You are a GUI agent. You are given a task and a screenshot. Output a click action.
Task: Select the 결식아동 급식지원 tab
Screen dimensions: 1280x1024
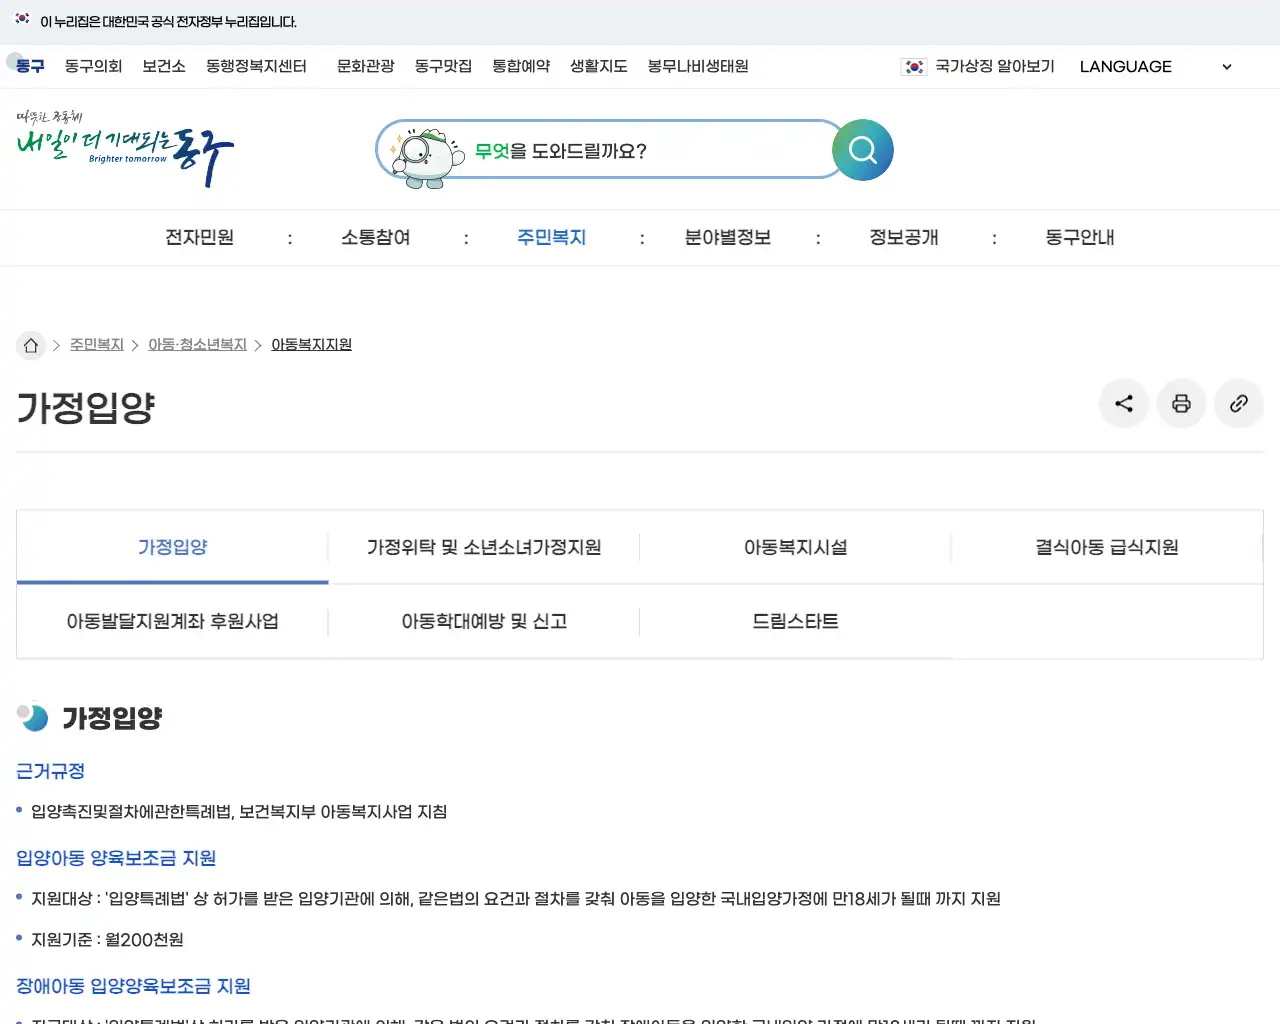coord(1108,547)
